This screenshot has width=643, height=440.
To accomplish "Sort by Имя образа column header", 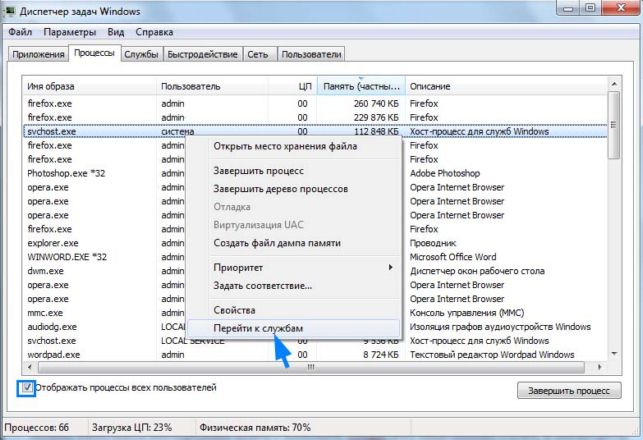I will 89,87.
